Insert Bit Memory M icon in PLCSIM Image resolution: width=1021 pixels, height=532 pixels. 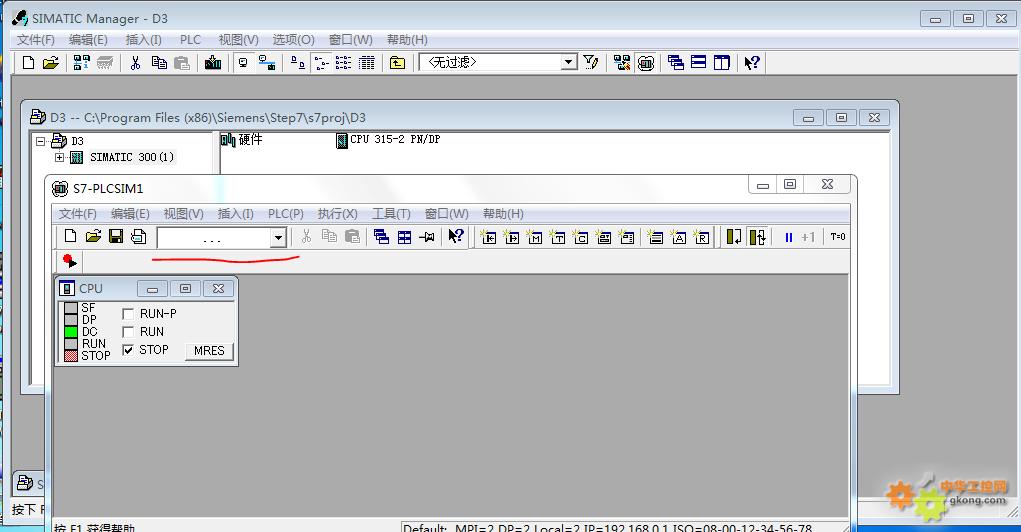click(535, 237)
